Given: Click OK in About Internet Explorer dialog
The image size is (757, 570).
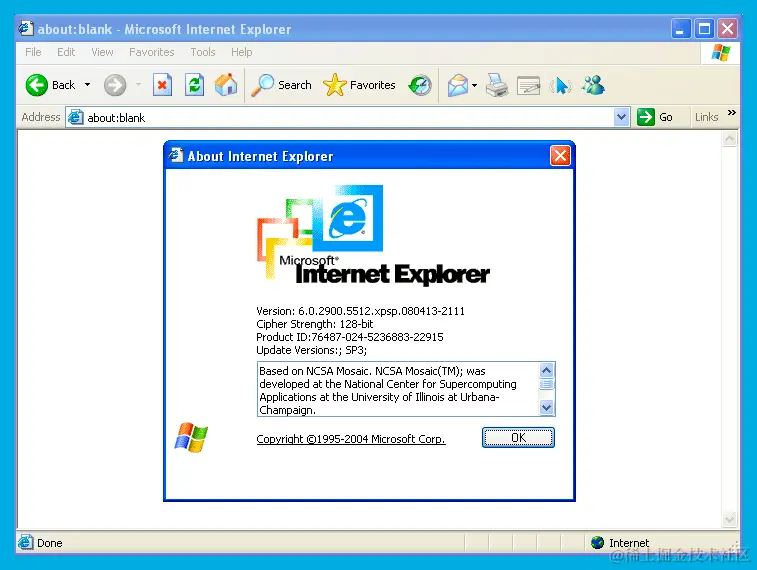Looking at the screenshot, I should [x=518, y=437].
